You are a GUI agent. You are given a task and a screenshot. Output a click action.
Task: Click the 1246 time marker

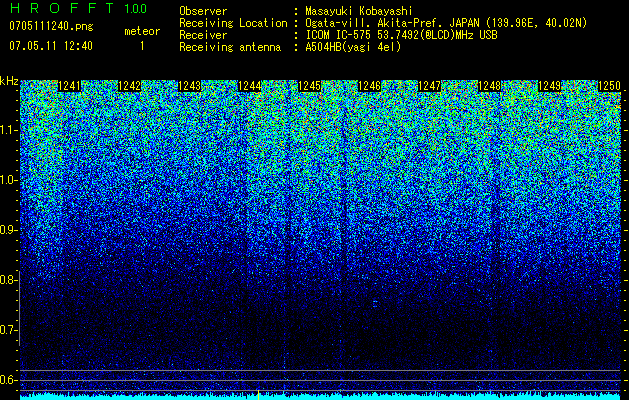(x=369, y=86)
